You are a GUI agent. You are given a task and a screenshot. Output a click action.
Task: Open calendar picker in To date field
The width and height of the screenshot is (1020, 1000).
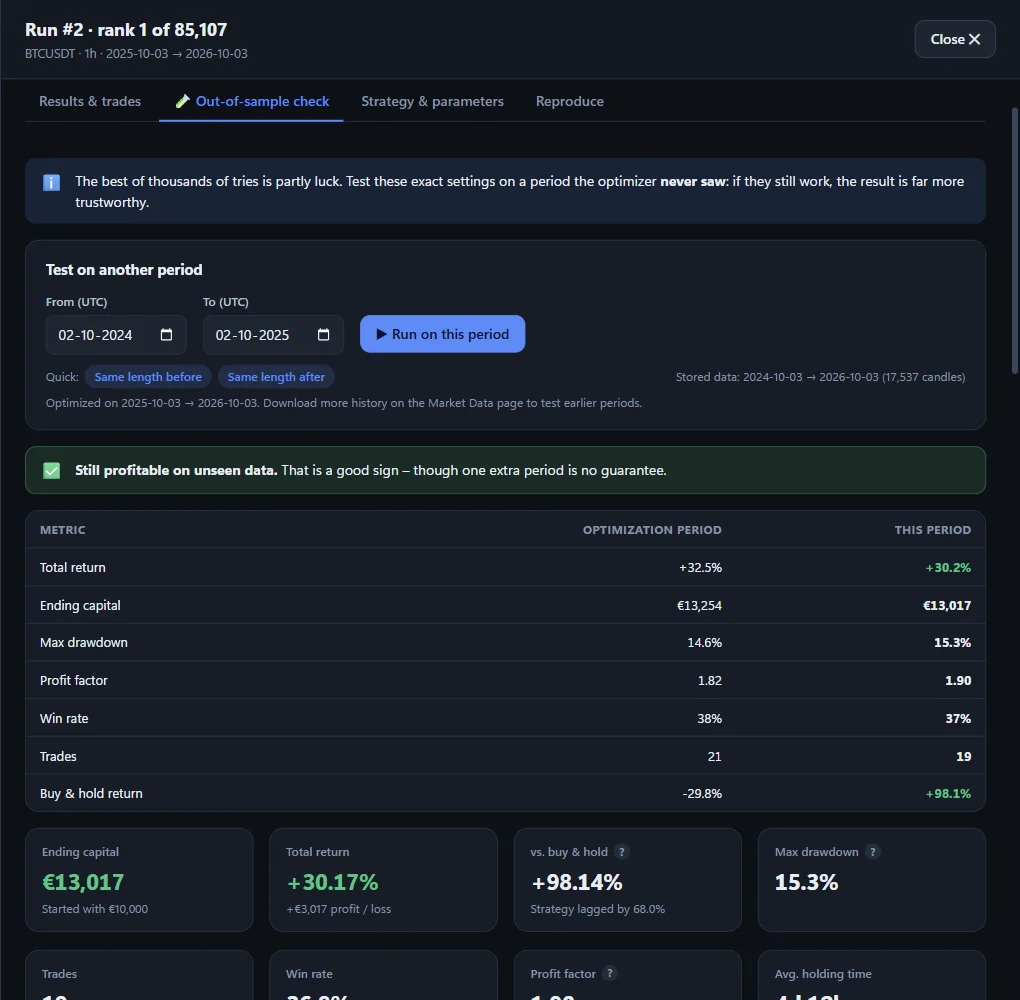point(323,334)
